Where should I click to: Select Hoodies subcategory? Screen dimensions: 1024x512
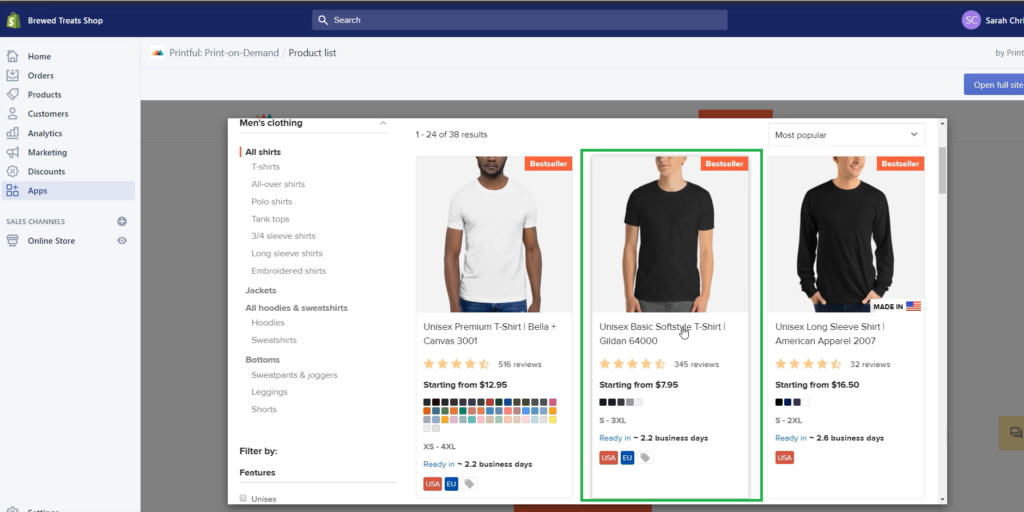[x=268, y=323]
